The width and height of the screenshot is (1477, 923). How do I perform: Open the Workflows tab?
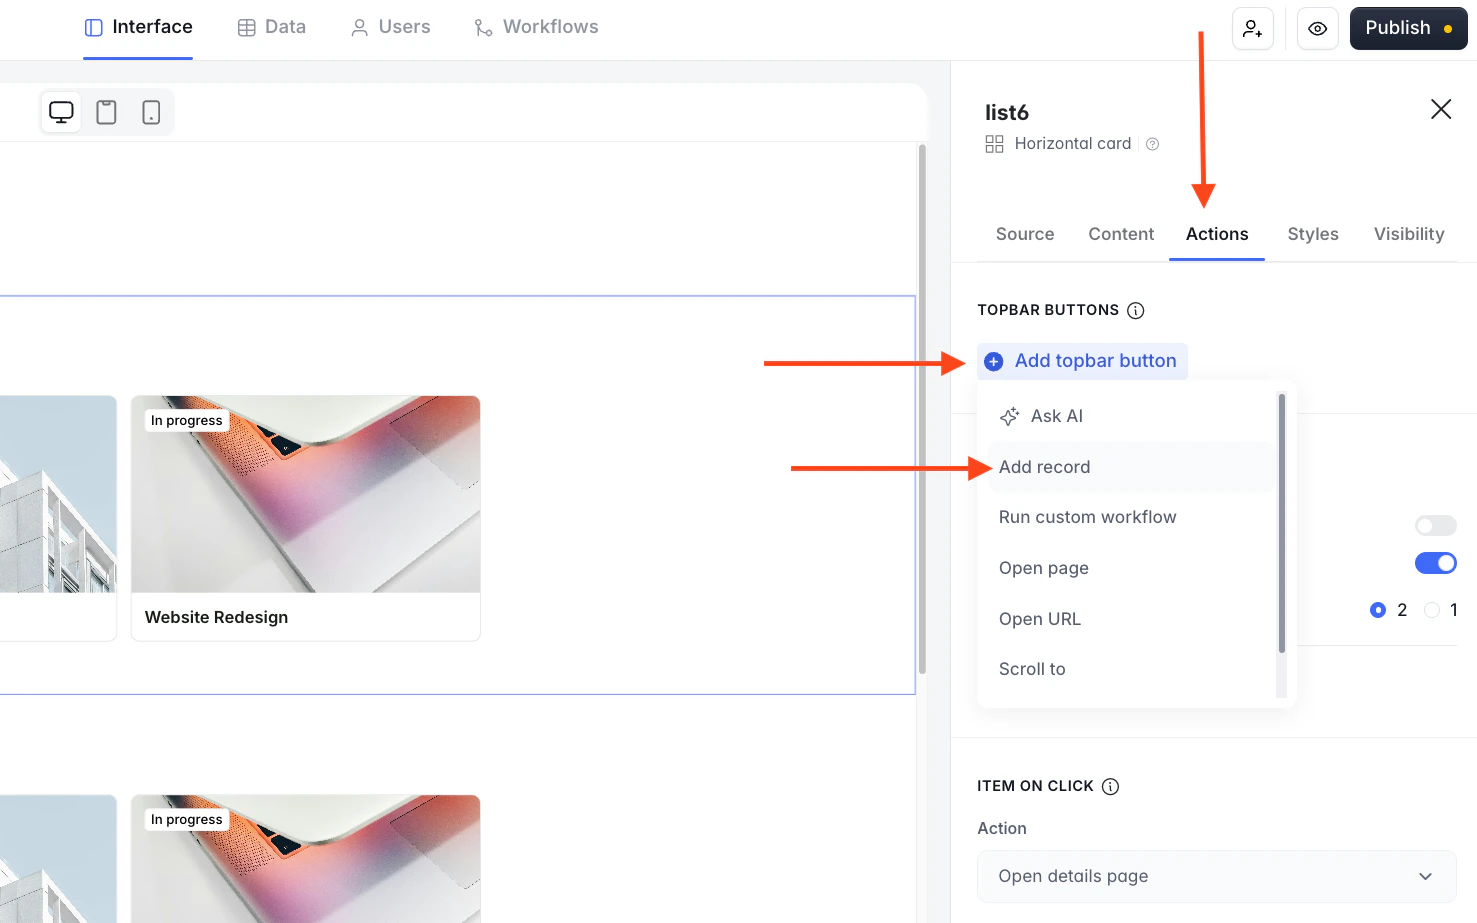(536, 27)
